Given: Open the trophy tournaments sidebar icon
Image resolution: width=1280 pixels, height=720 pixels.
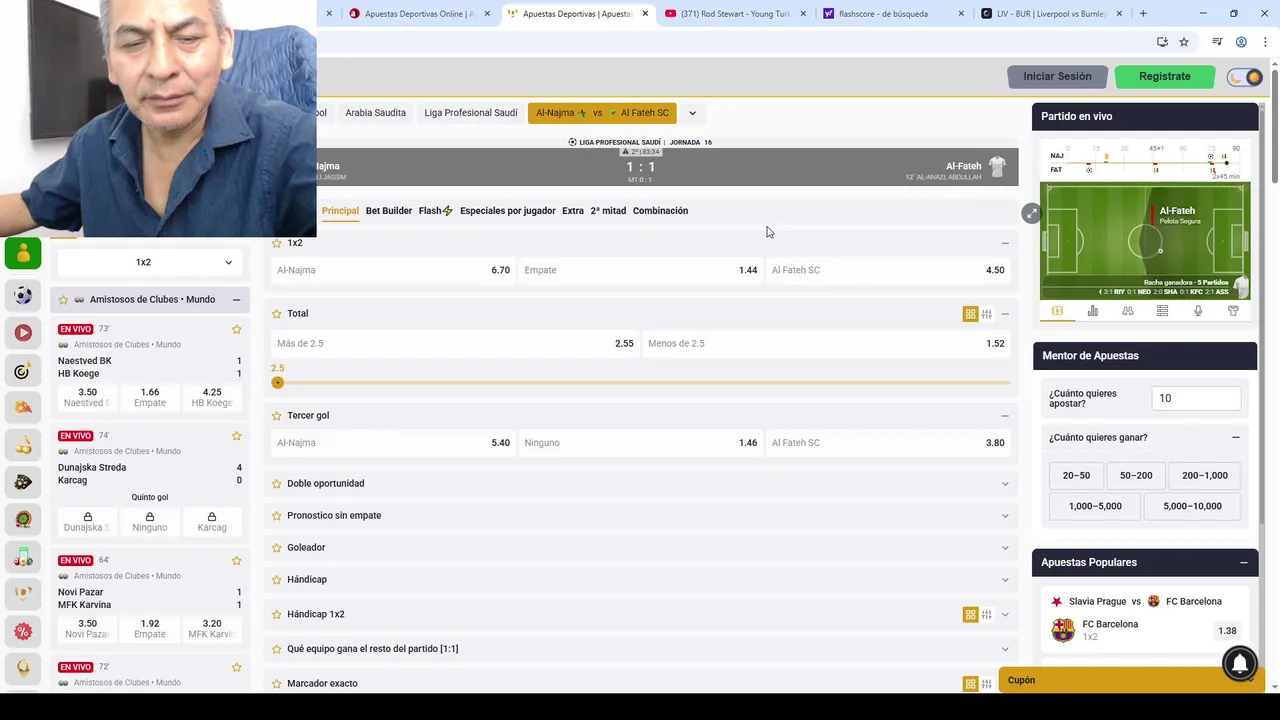Looking at the screenshot, I should coord(23,593).
